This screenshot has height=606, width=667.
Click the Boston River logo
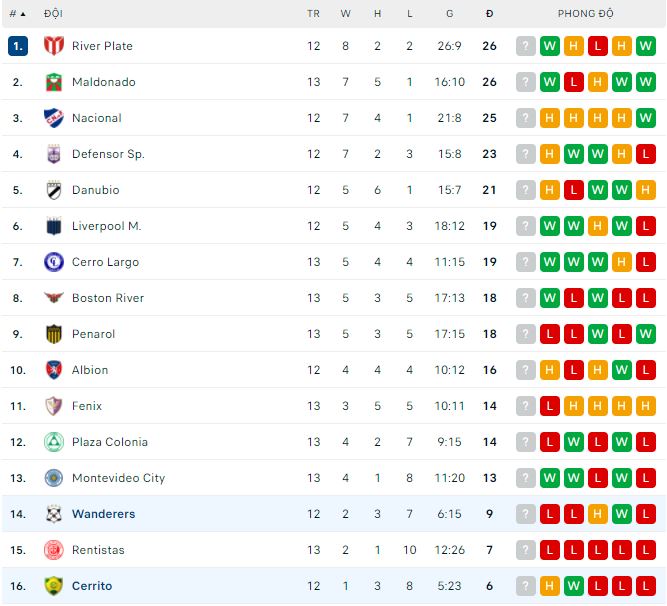point(53,298)
